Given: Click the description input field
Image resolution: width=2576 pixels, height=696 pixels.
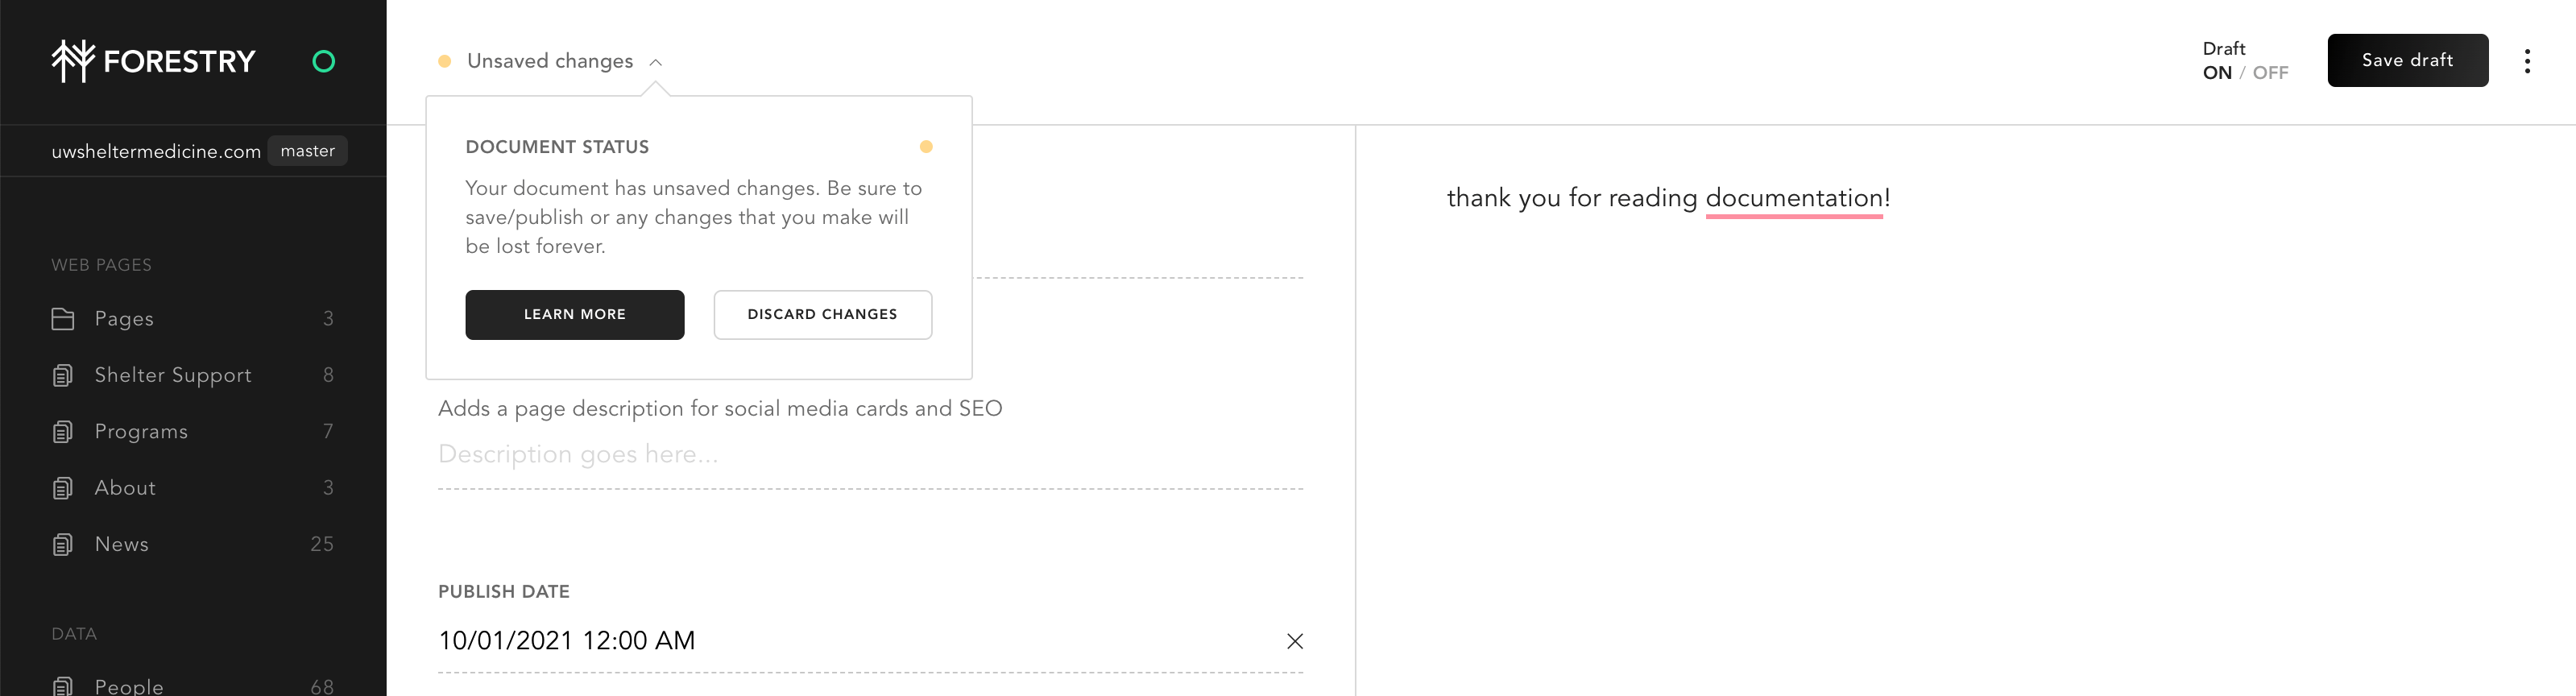Looking at the screenshot, I should coord(868,455).
